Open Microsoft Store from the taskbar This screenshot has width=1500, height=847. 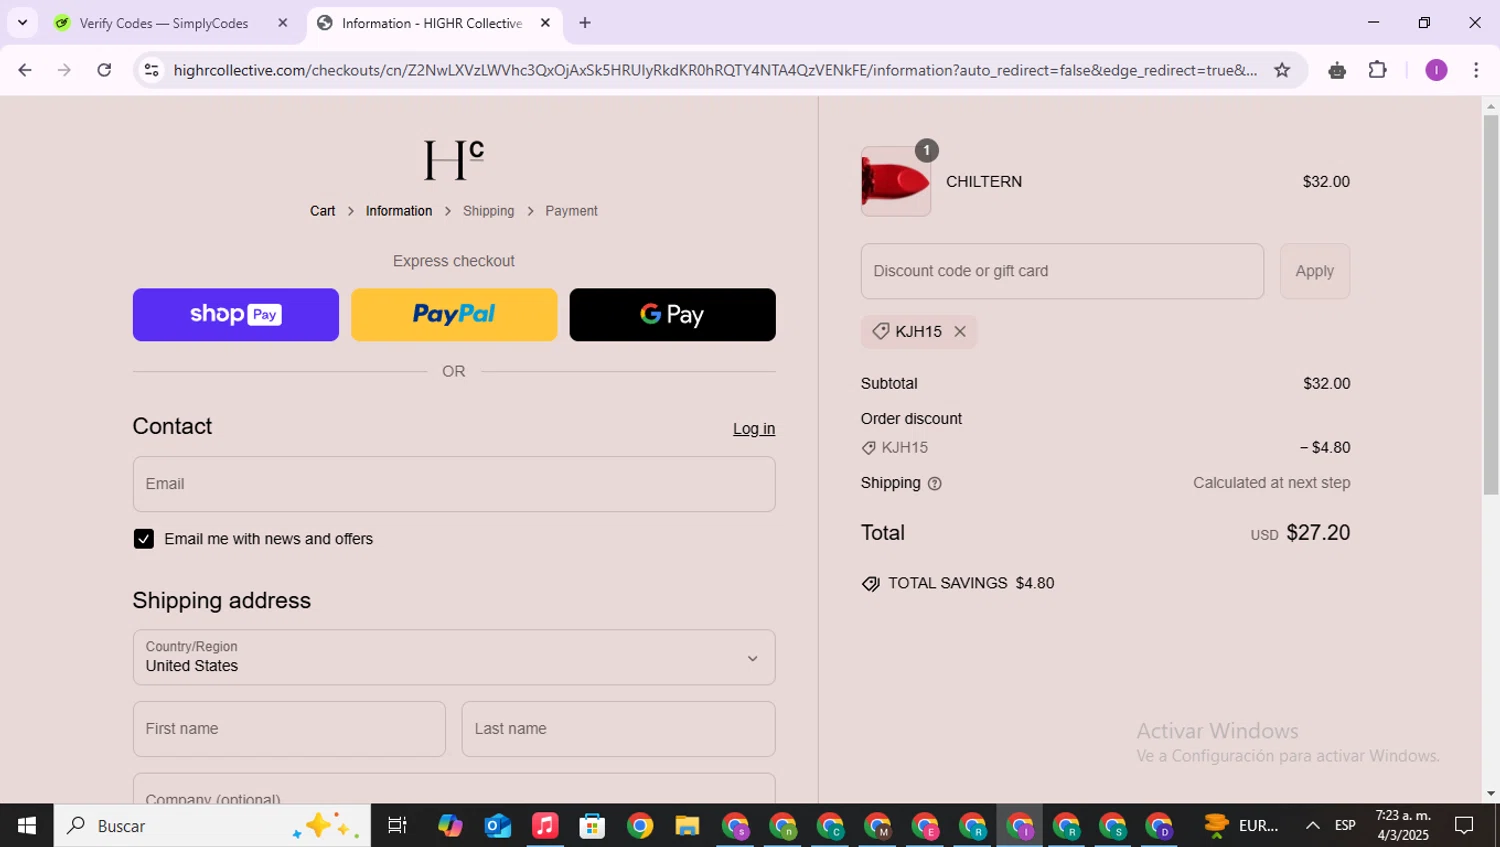pyautogui.click(x=593, y=826)
